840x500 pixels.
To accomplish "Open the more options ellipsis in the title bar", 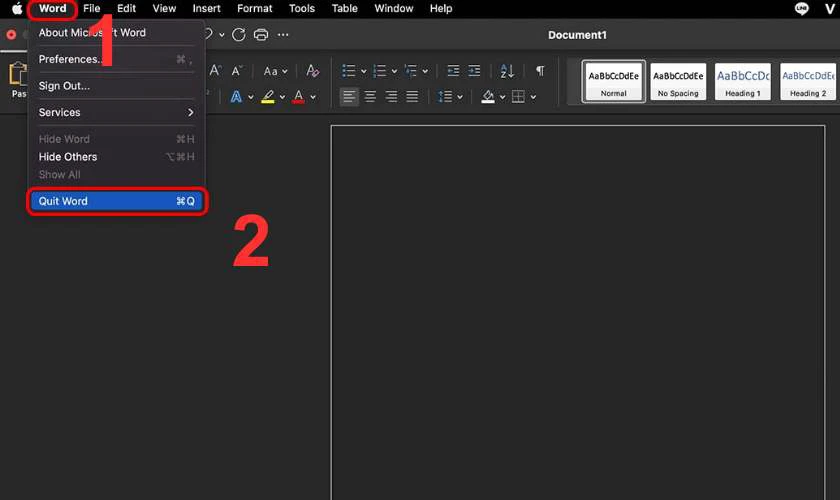I will [283, 35].
